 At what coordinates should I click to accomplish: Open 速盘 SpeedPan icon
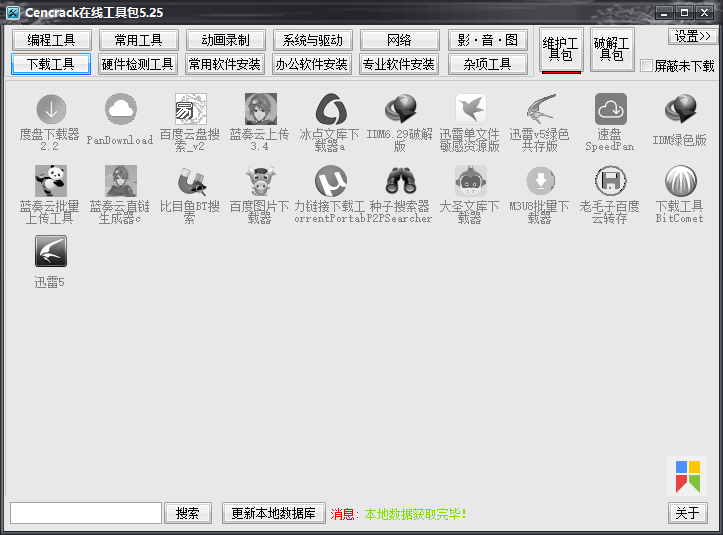click(x=610, y=110)
